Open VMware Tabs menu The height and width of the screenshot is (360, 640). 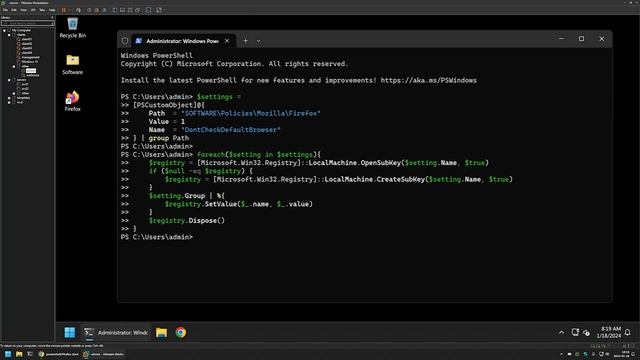coord(42,10)
